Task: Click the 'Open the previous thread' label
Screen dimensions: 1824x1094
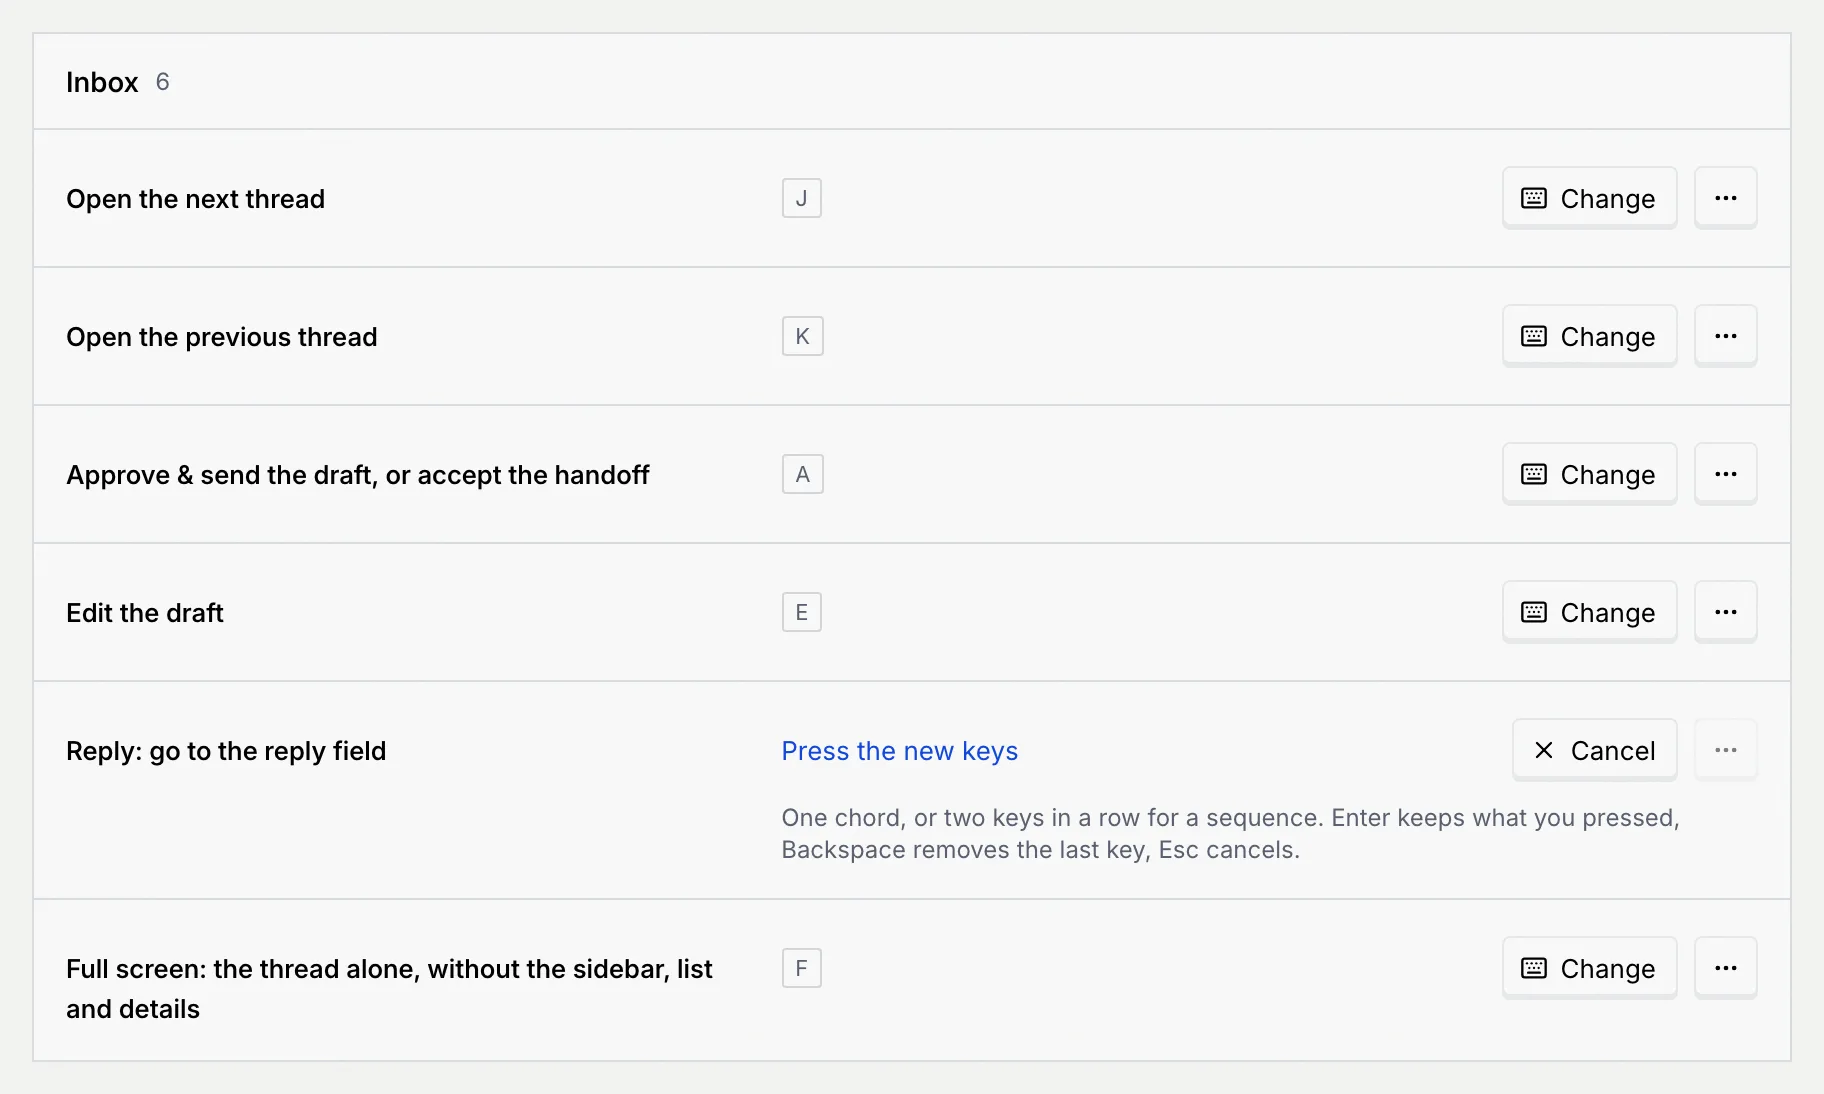Action: tap(221, 337)
